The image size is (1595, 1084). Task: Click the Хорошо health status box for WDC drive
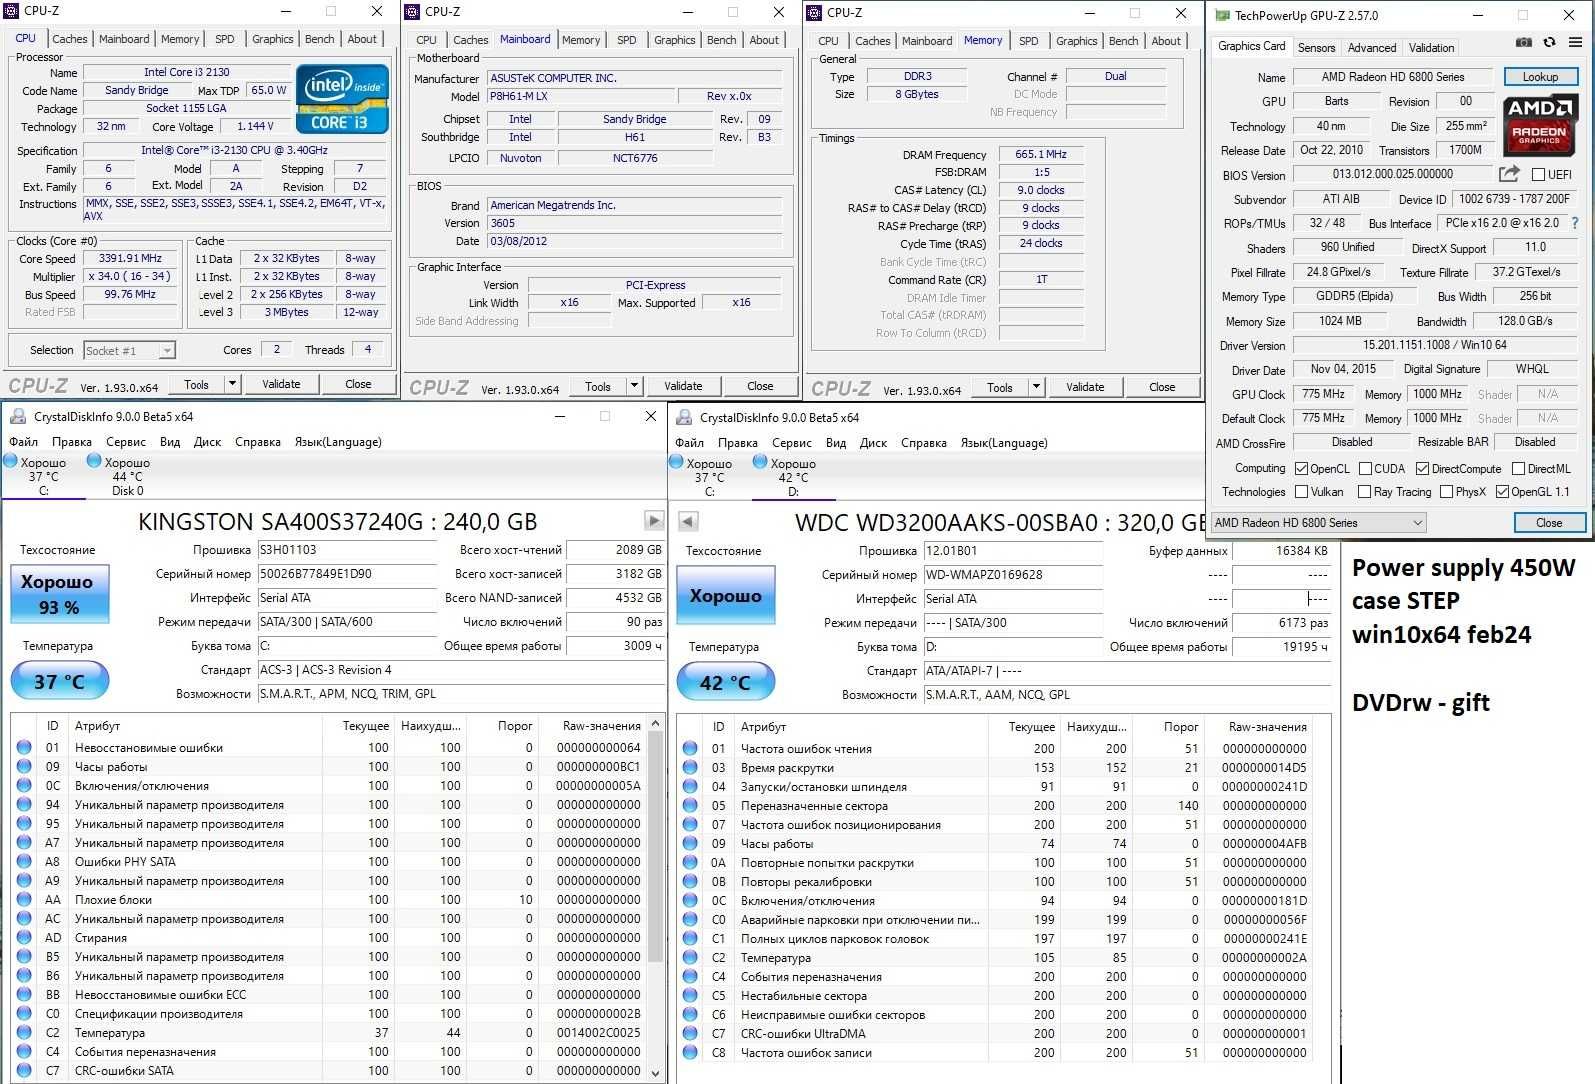click(x=726, y=595)
